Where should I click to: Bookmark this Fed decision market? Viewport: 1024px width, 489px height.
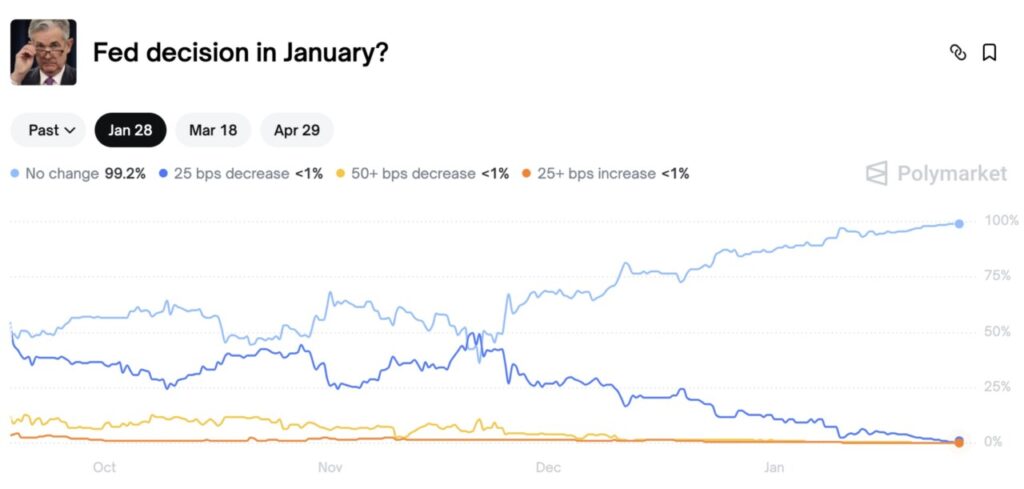point(989,53)
